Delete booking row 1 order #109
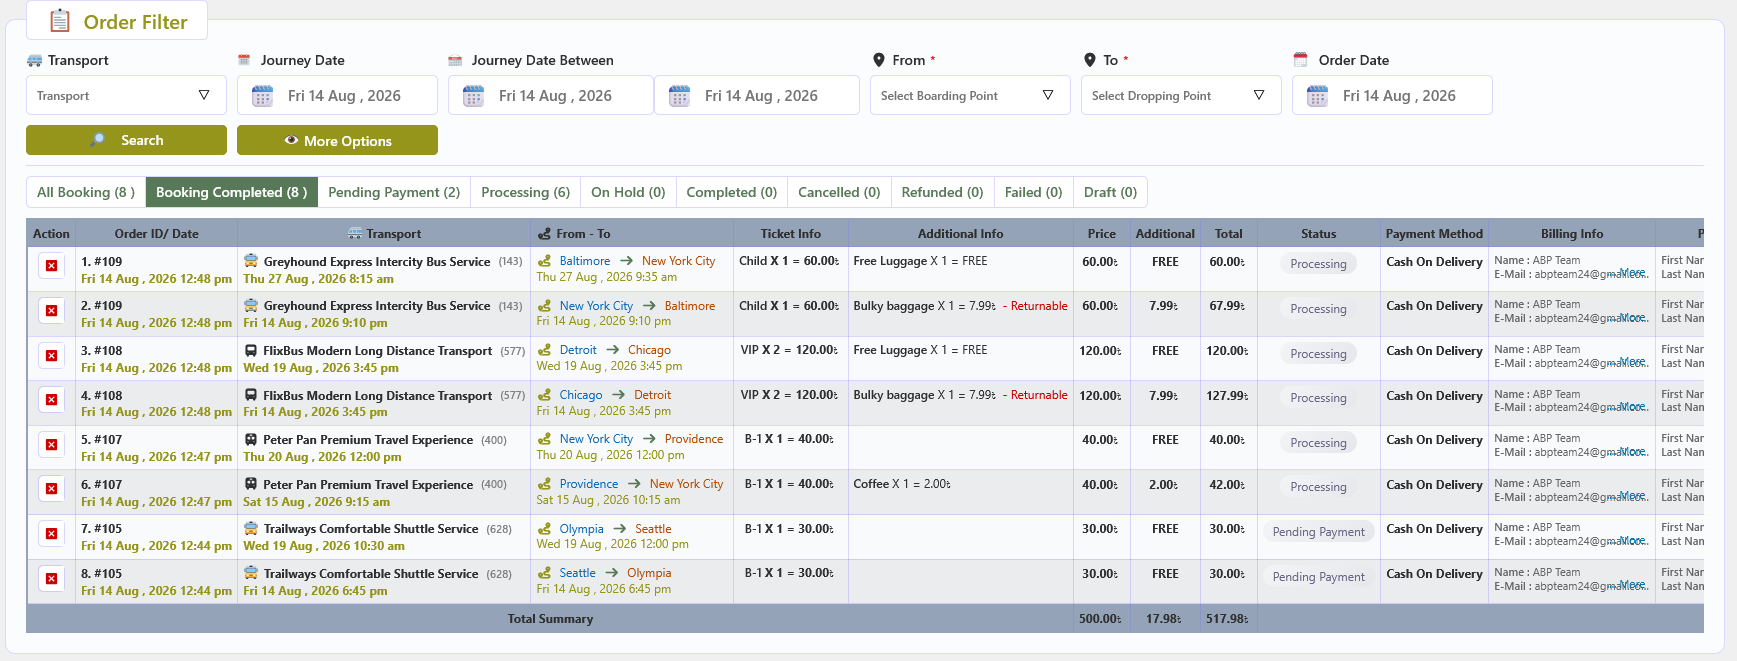 point(51,266)
